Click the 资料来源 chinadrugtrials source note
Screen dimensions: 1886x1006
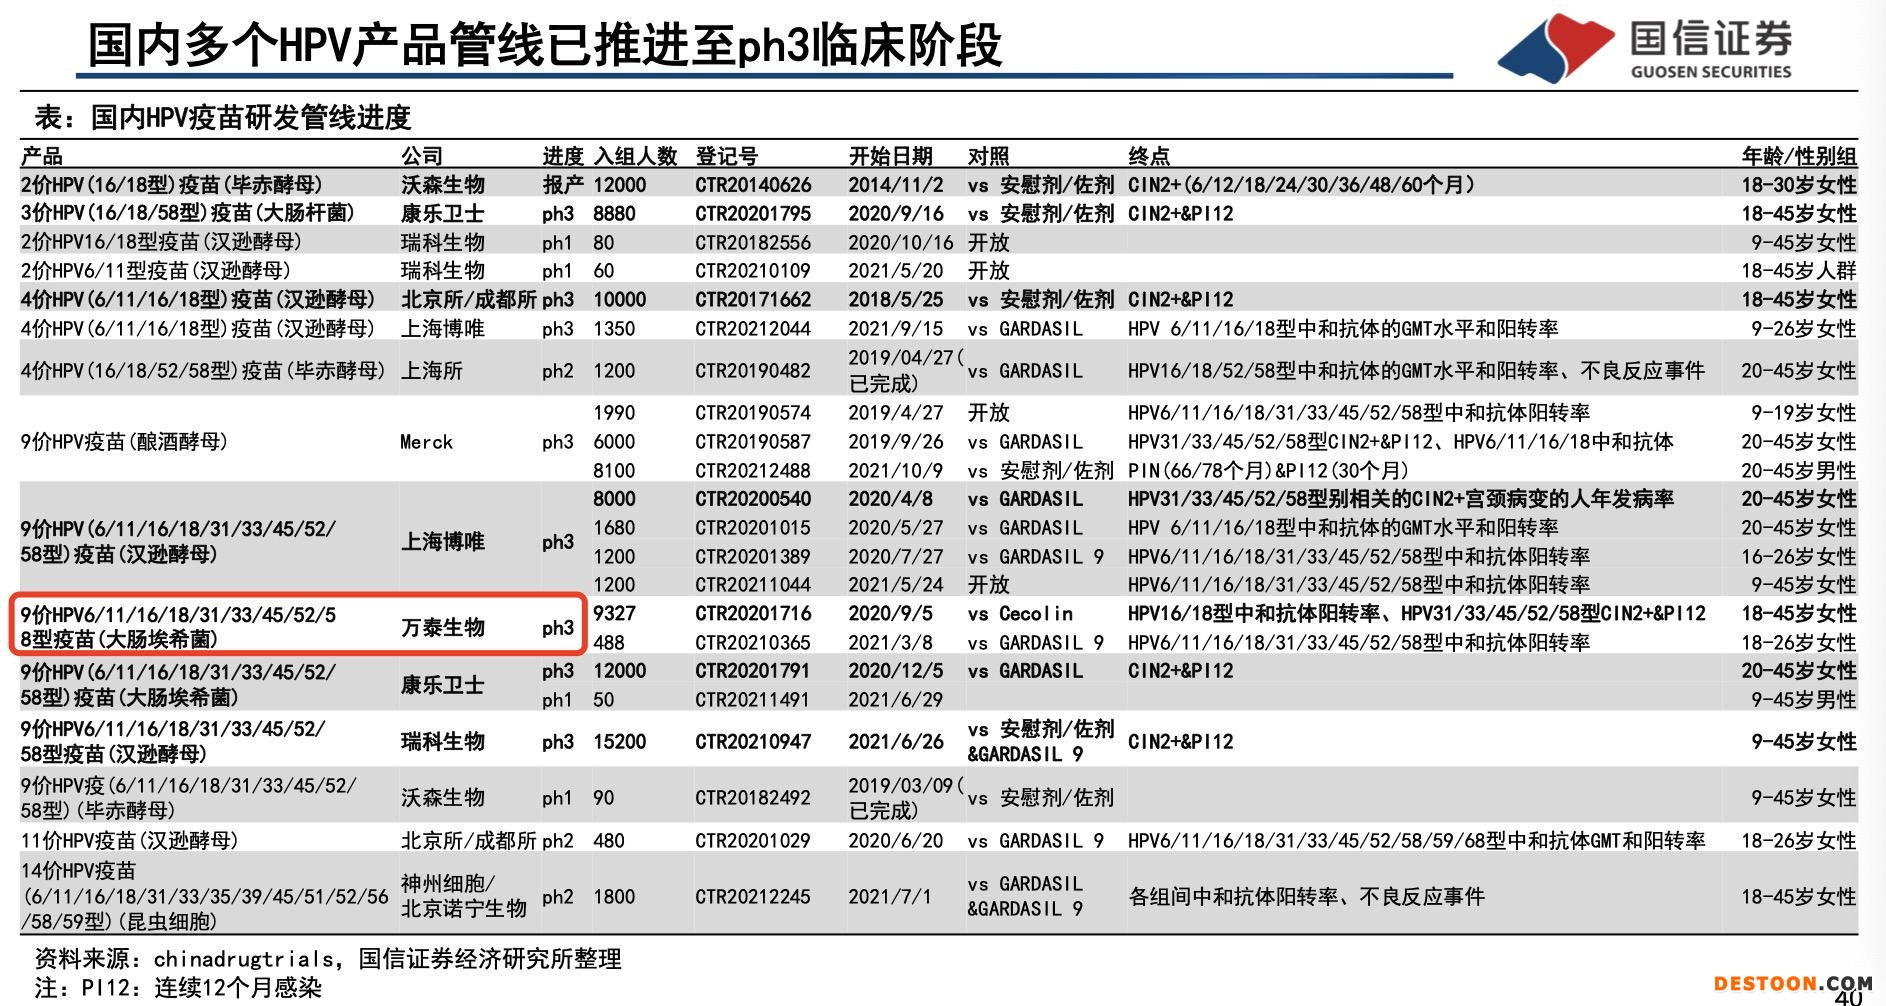click(x=328, y=959)
